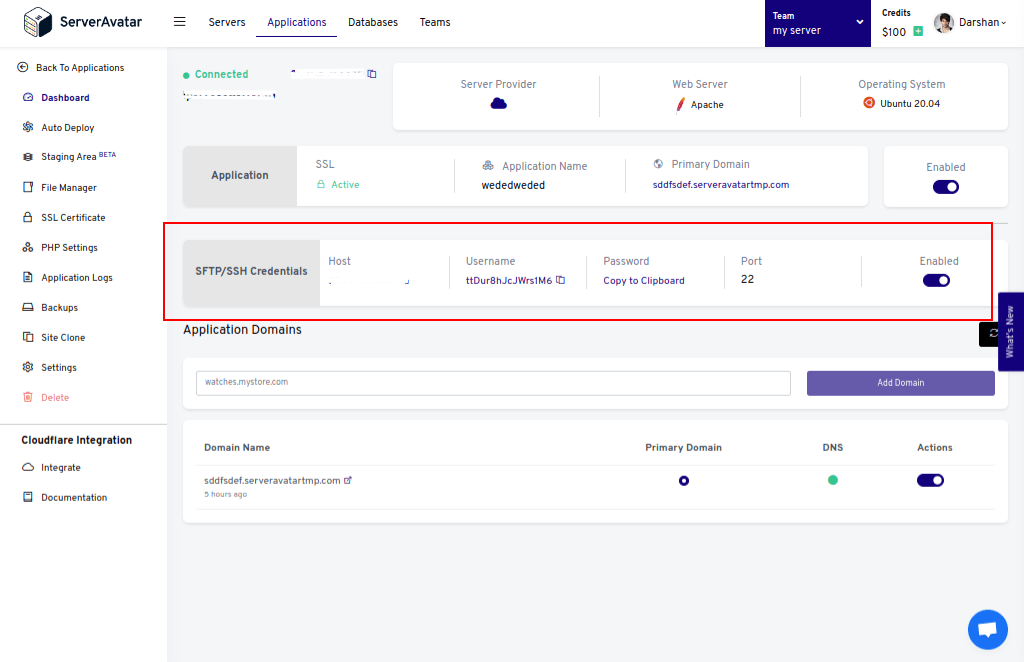Open Backups in the sidebar
1024x662 pixels.
pyautogui.click(x=59, y=307)
